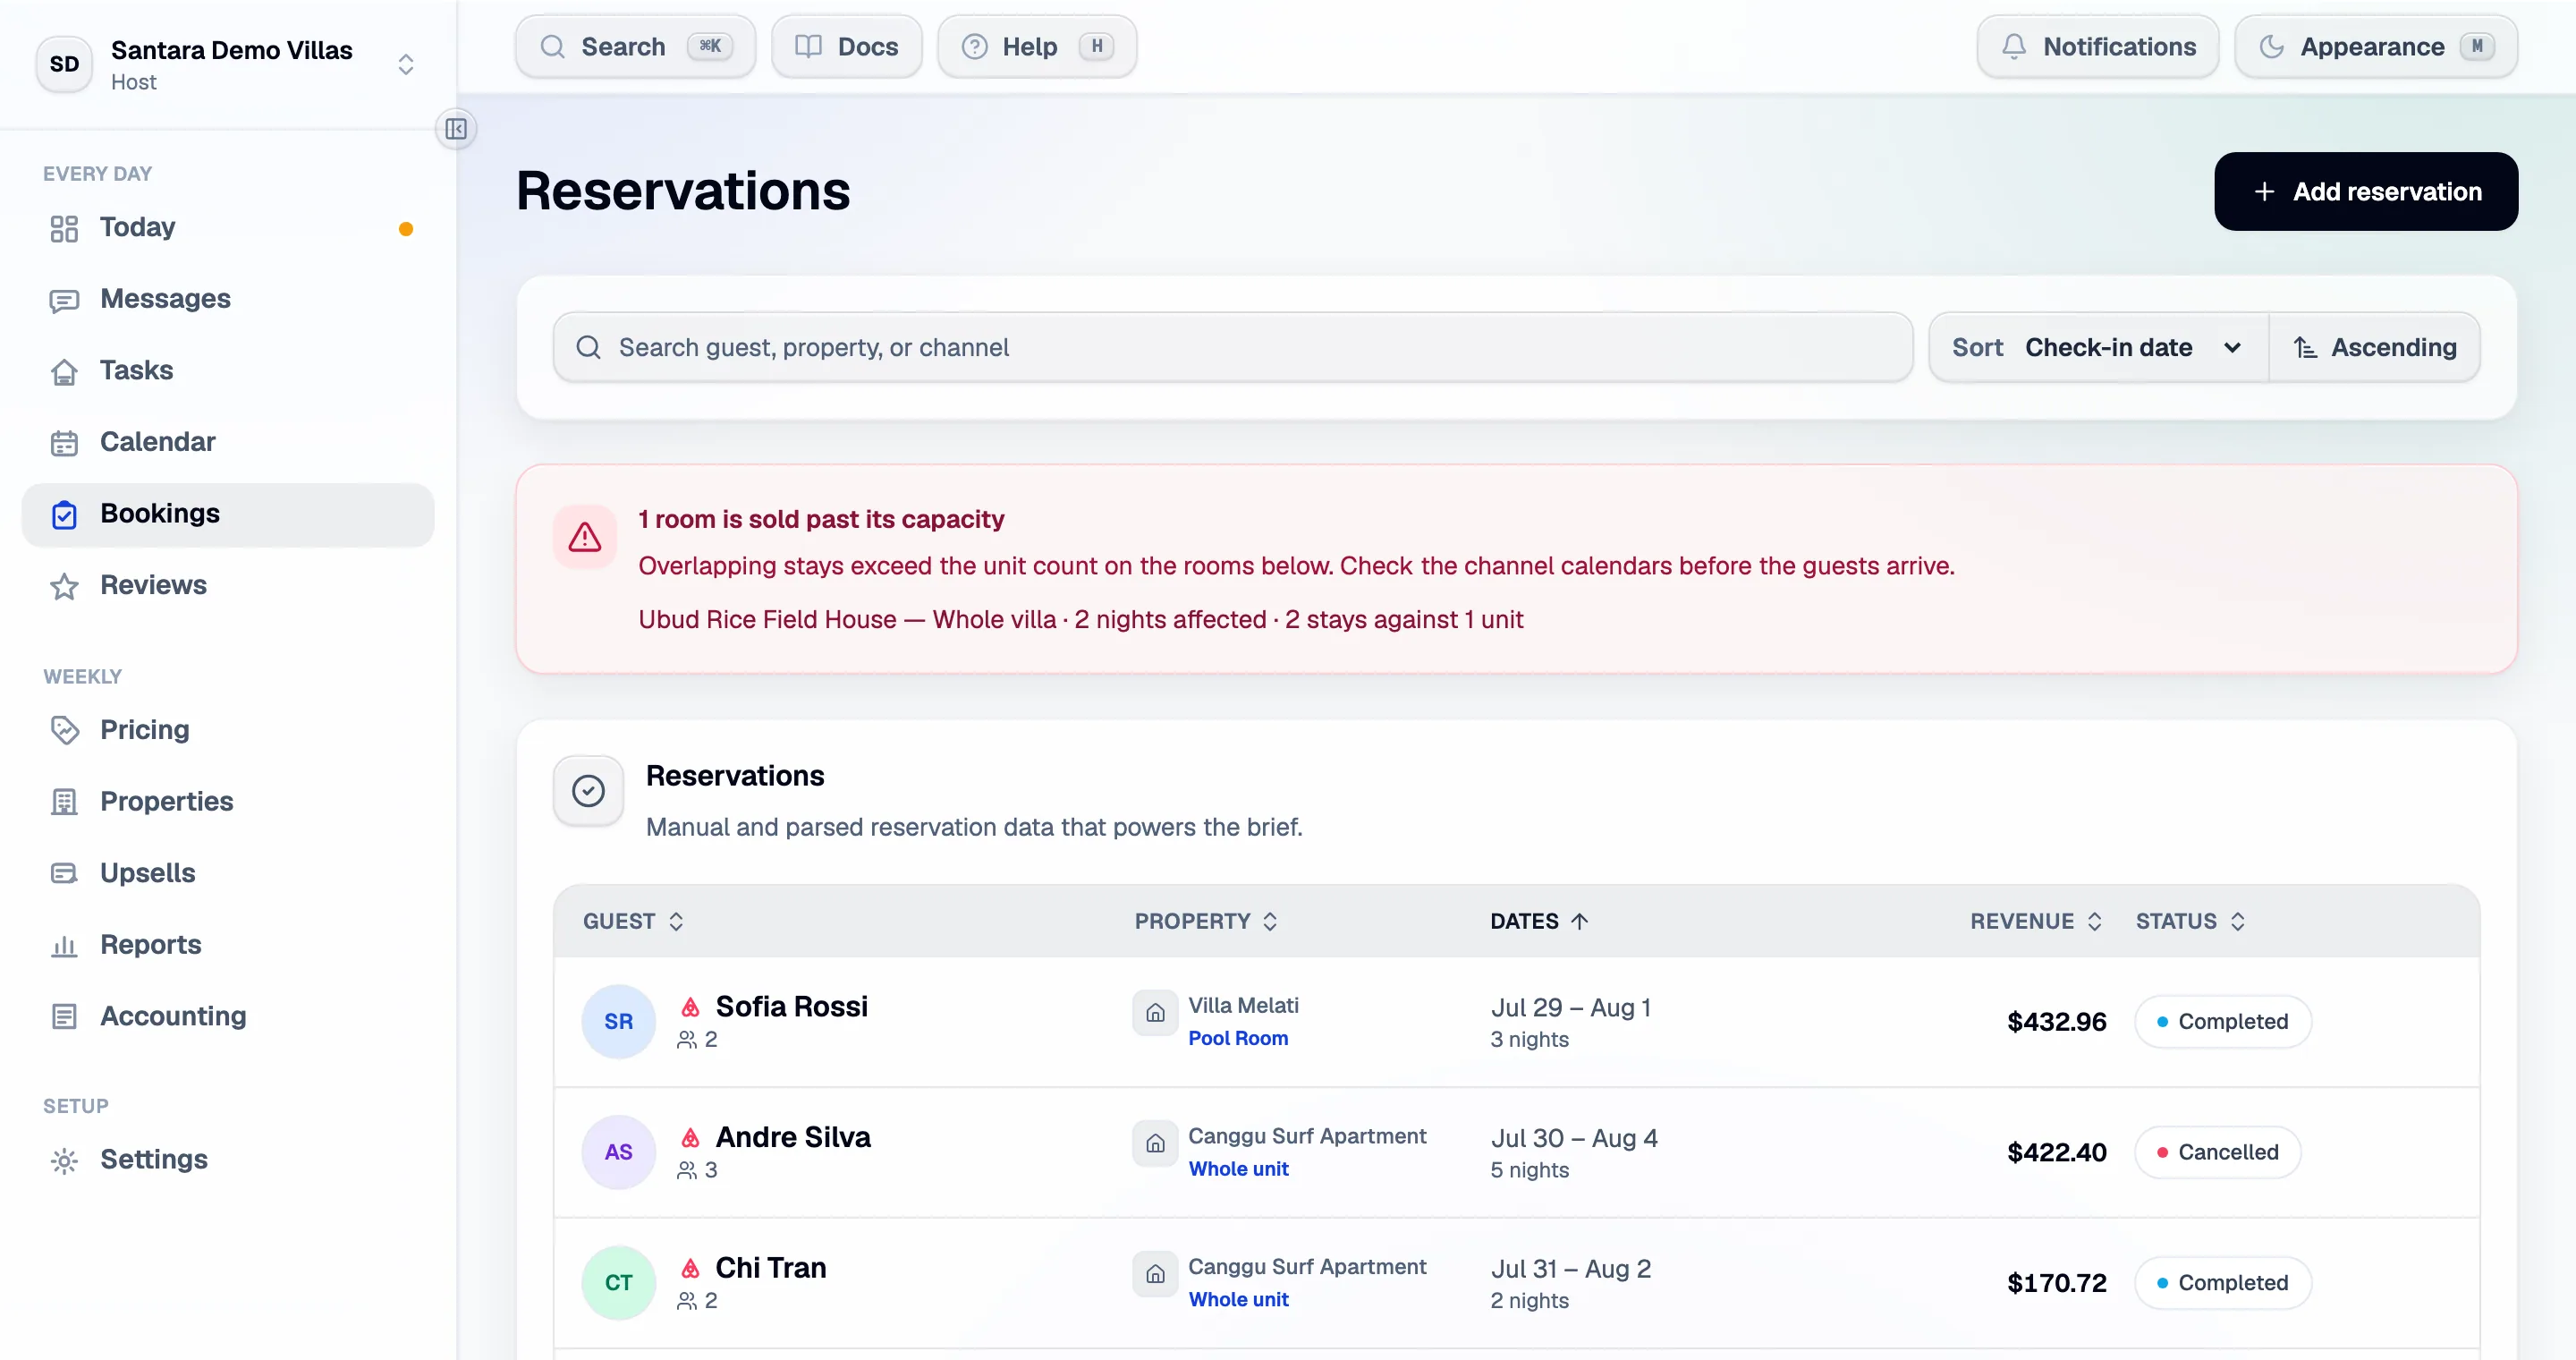Click Andre Silva's AS avatar
The image size is (2576, 1360).
click(618, 1152)
